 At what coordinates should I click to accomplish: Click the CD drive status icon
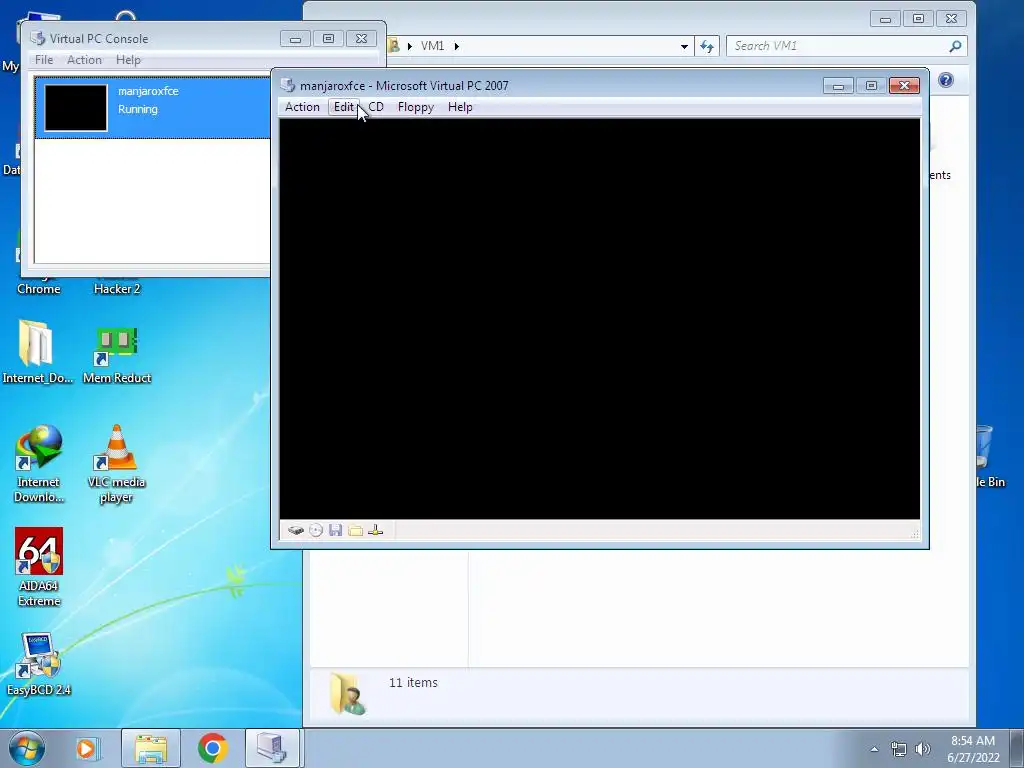point(316,530)
